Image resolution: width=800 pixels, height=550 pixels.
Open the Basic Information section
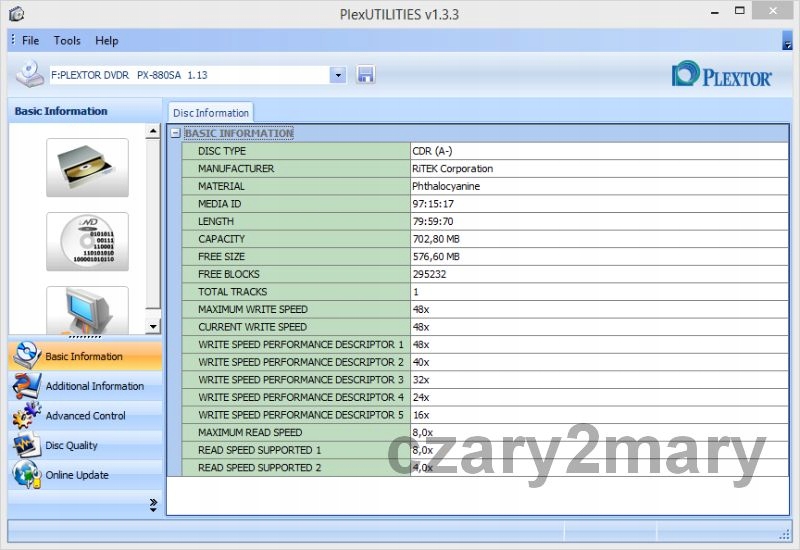point(84,356)
